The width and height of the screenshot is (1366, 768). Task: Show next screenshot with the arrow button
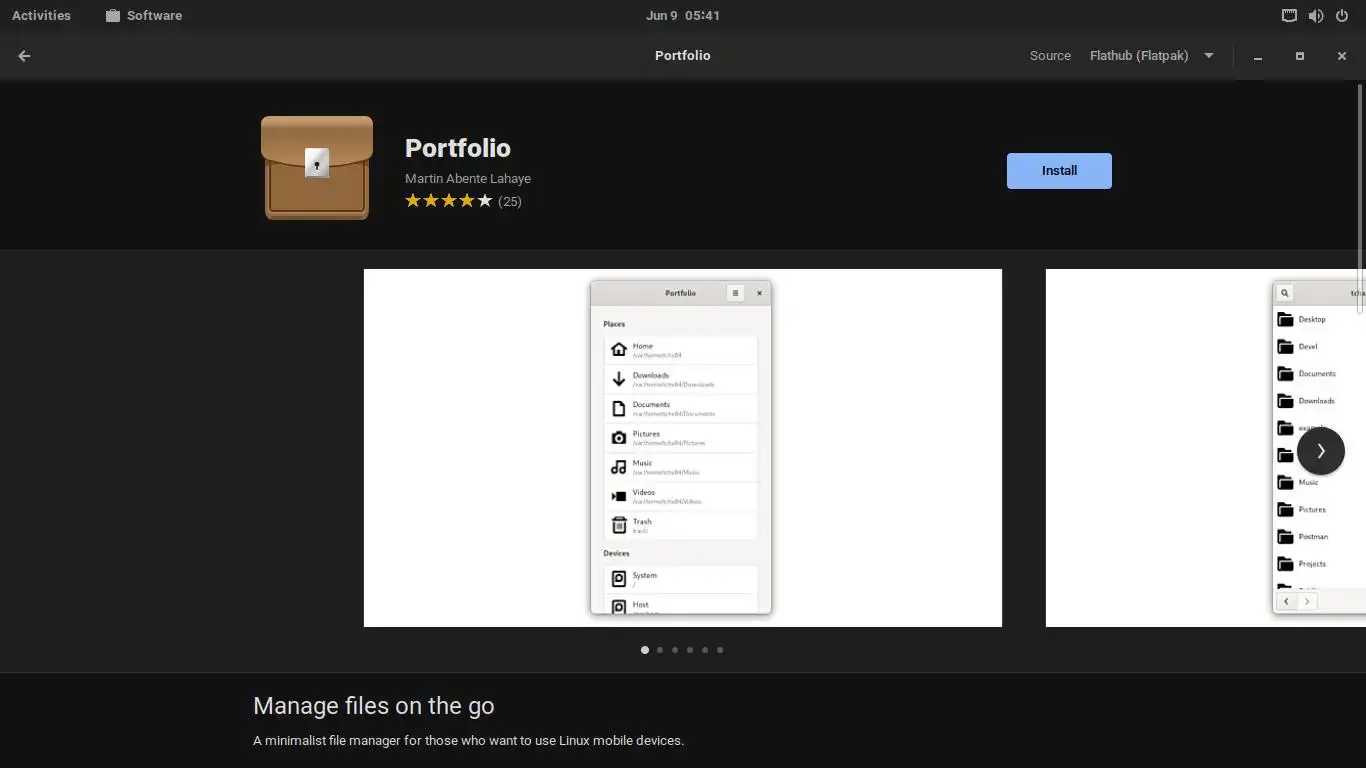tap(1320, 451)
